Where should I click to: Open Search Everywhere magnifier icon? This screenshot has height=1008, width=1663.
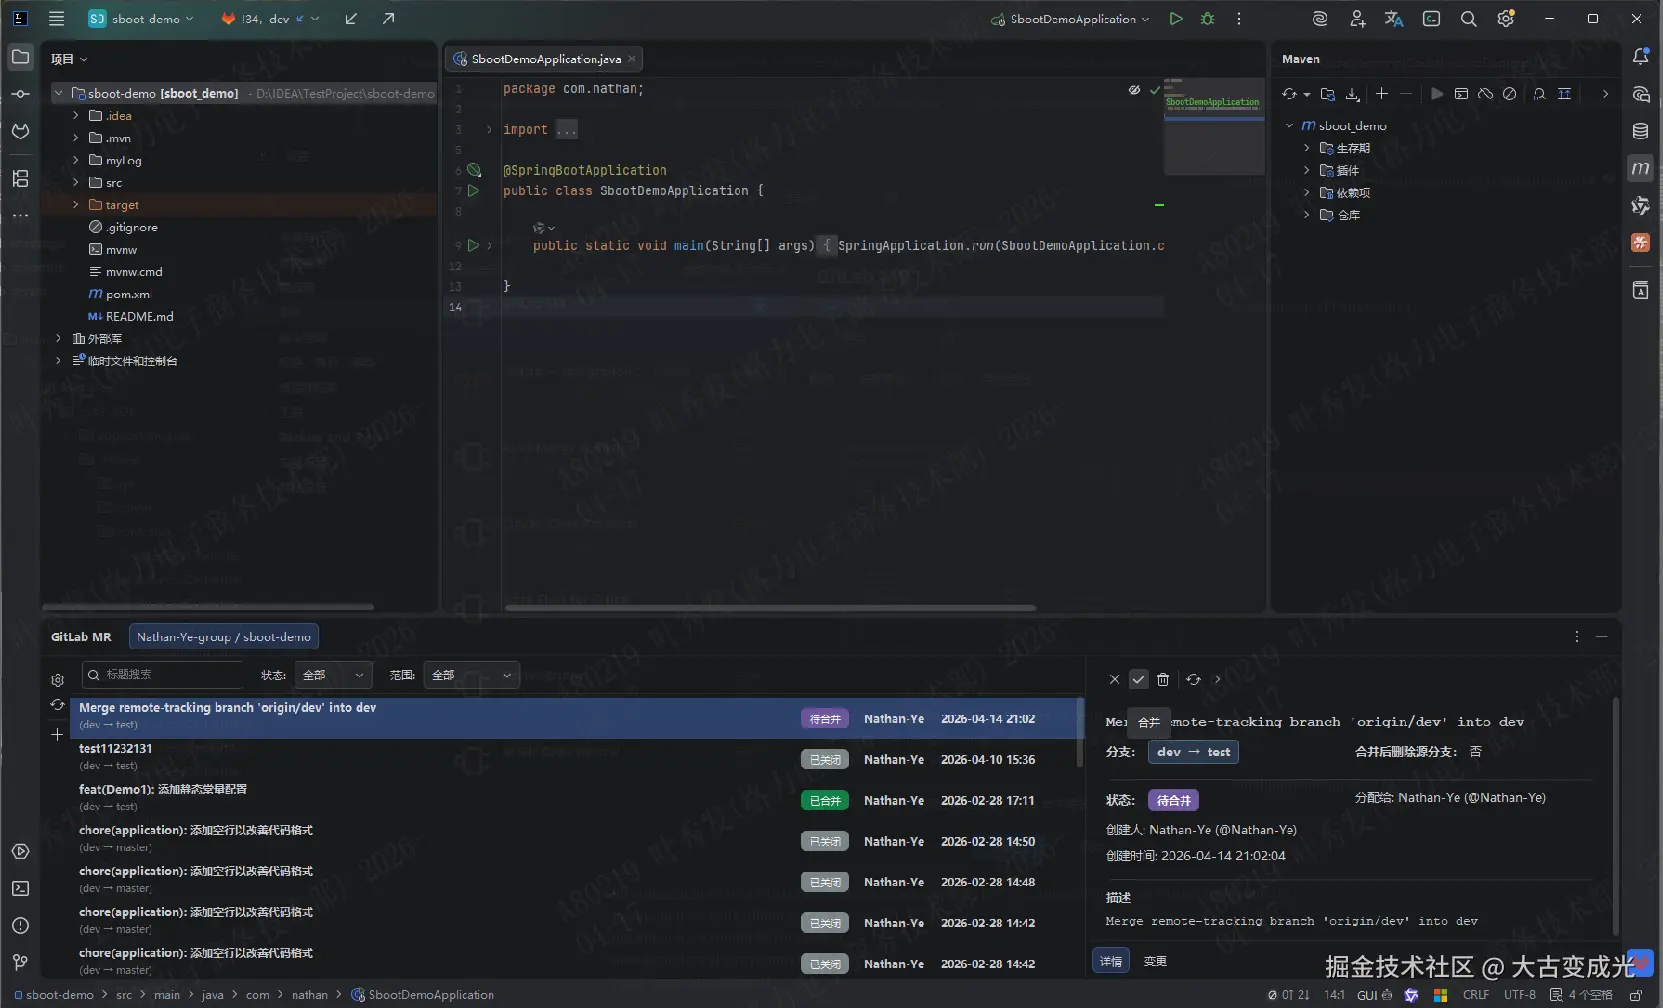click(x=1468, y=19)
